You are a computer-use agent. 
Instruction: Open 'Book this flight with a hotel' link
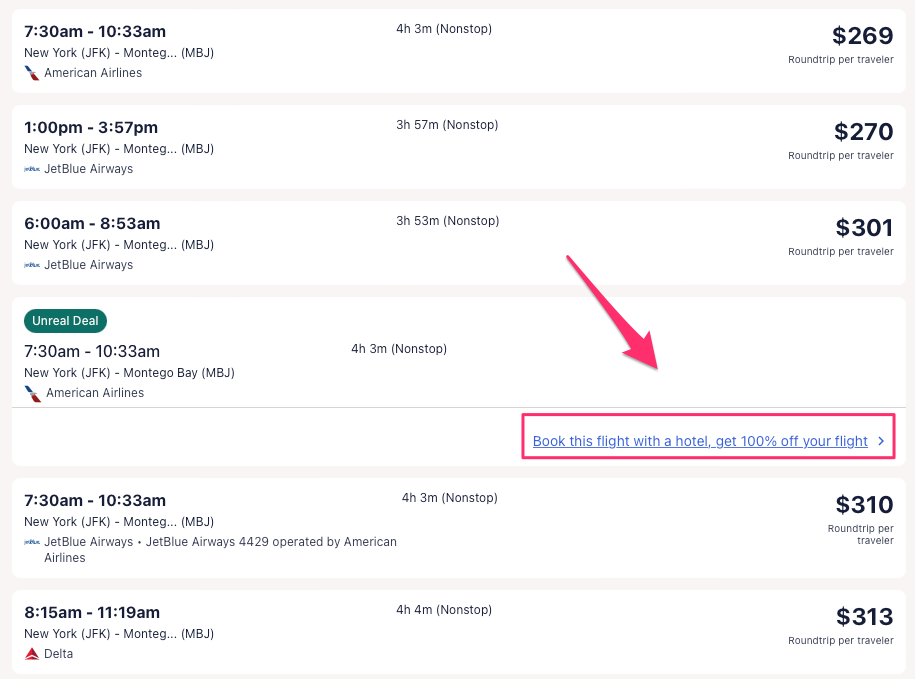click(699, 441)
